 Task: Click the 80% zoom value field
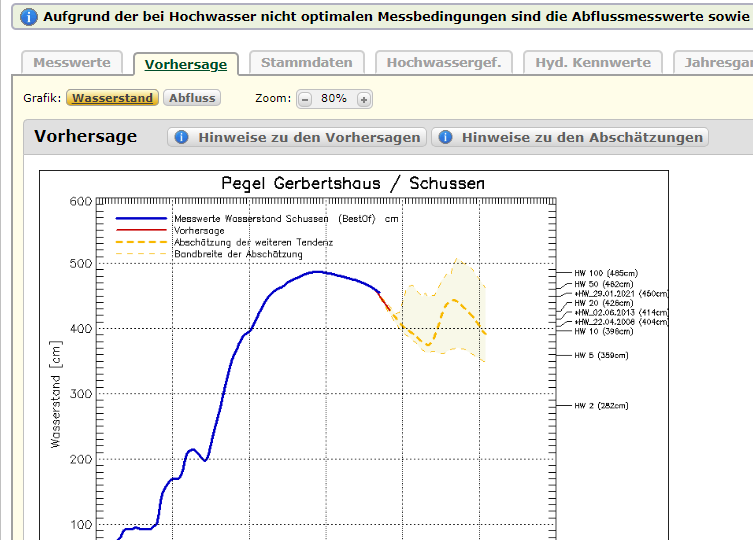[334, 99]
